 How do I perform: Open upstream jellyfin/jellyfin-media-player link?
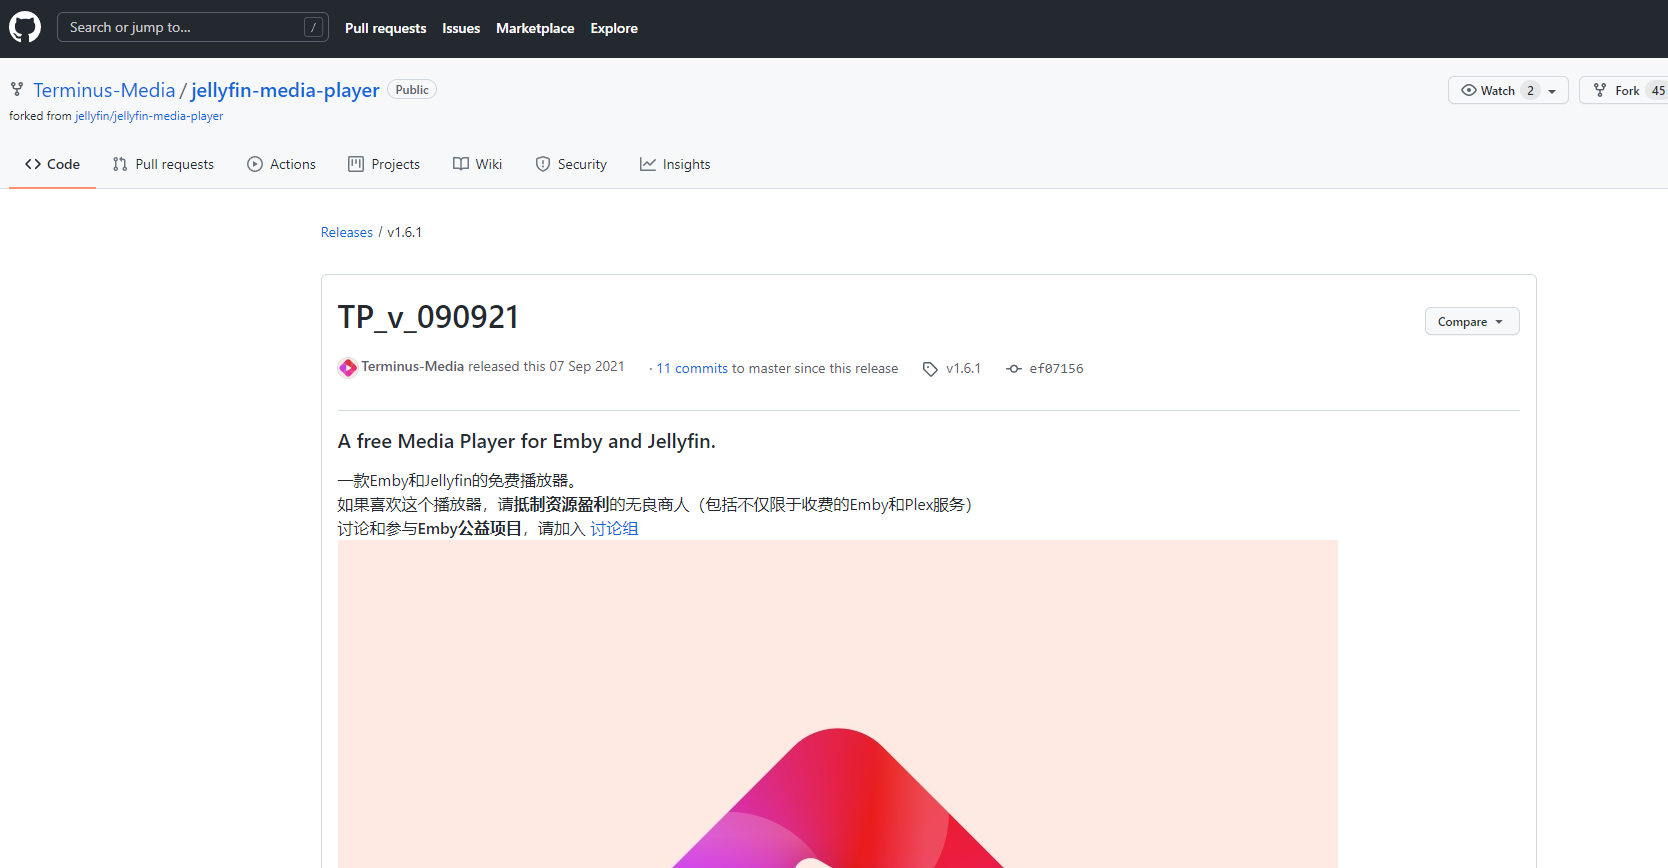[149, 116]
